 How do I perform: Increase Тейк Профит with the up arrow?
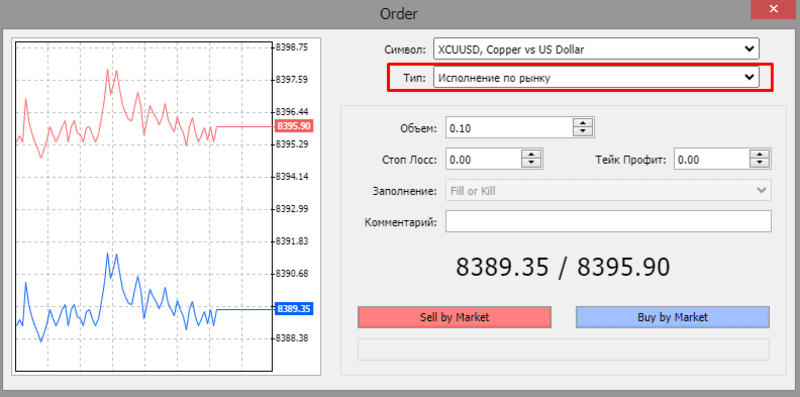pos(760,155)
